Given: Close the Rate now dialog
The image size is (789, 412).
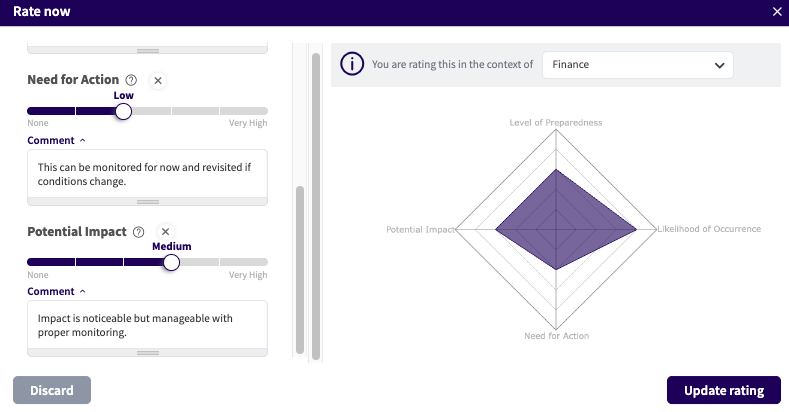Looking at the screenshot, I should pos(777,12).
